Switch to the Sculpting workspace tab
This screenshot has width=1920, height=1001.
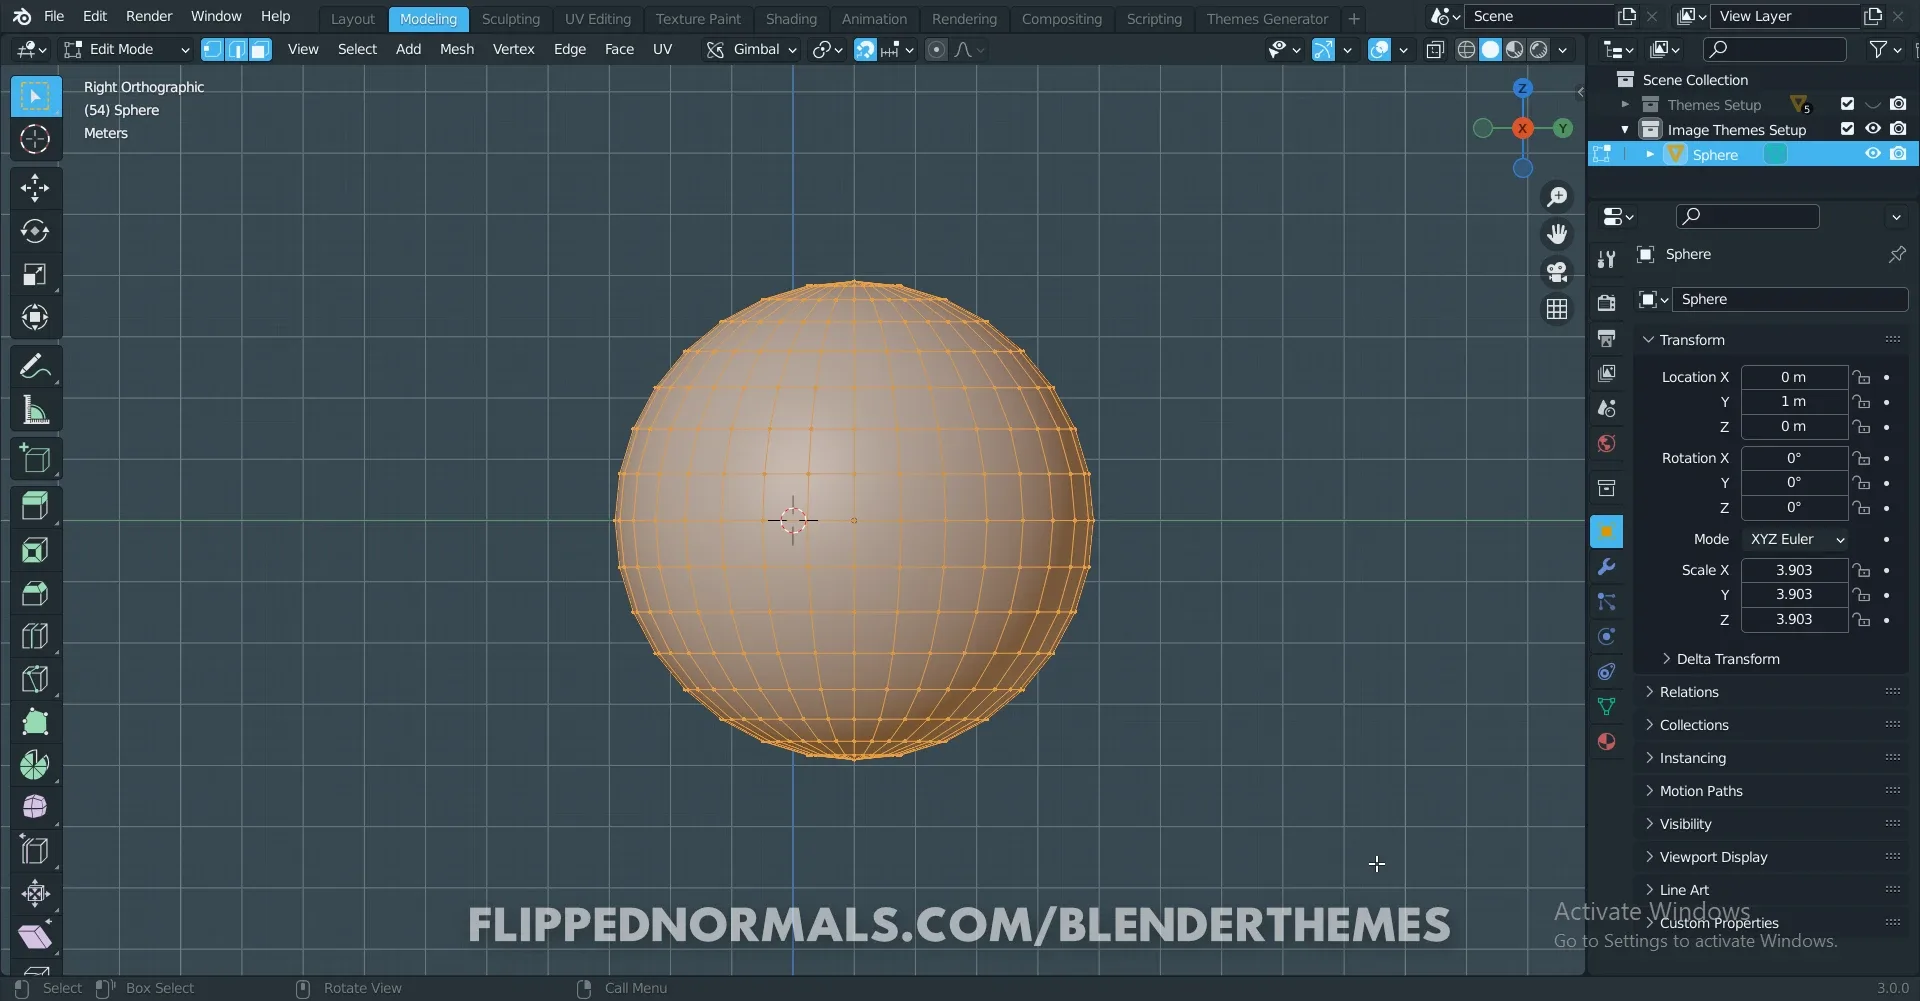[510, 18]
